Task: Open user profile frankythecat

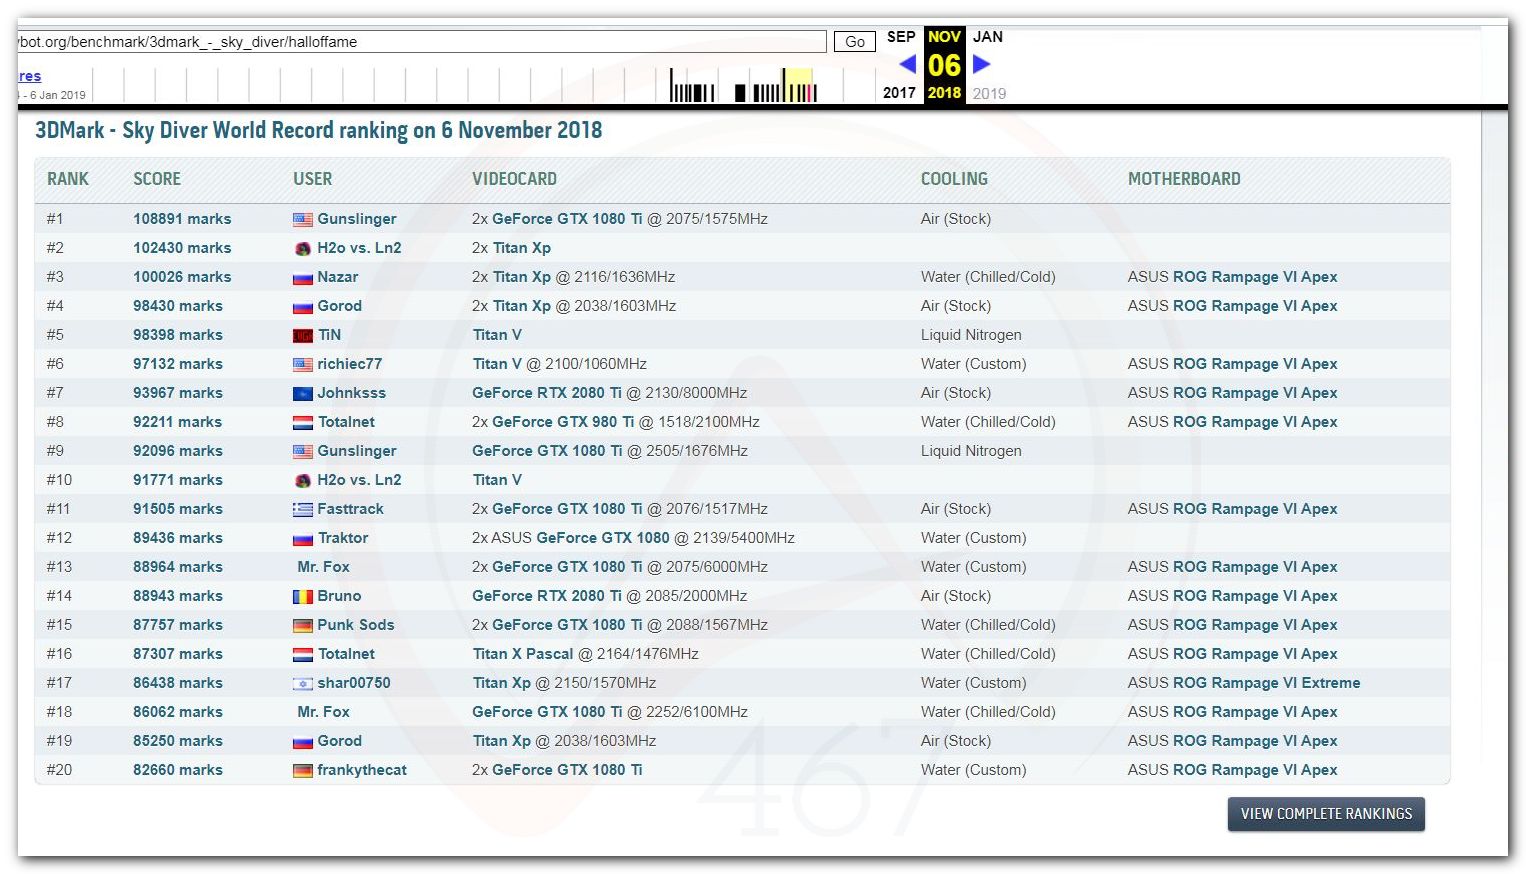Action: click(x=362, y=770)
